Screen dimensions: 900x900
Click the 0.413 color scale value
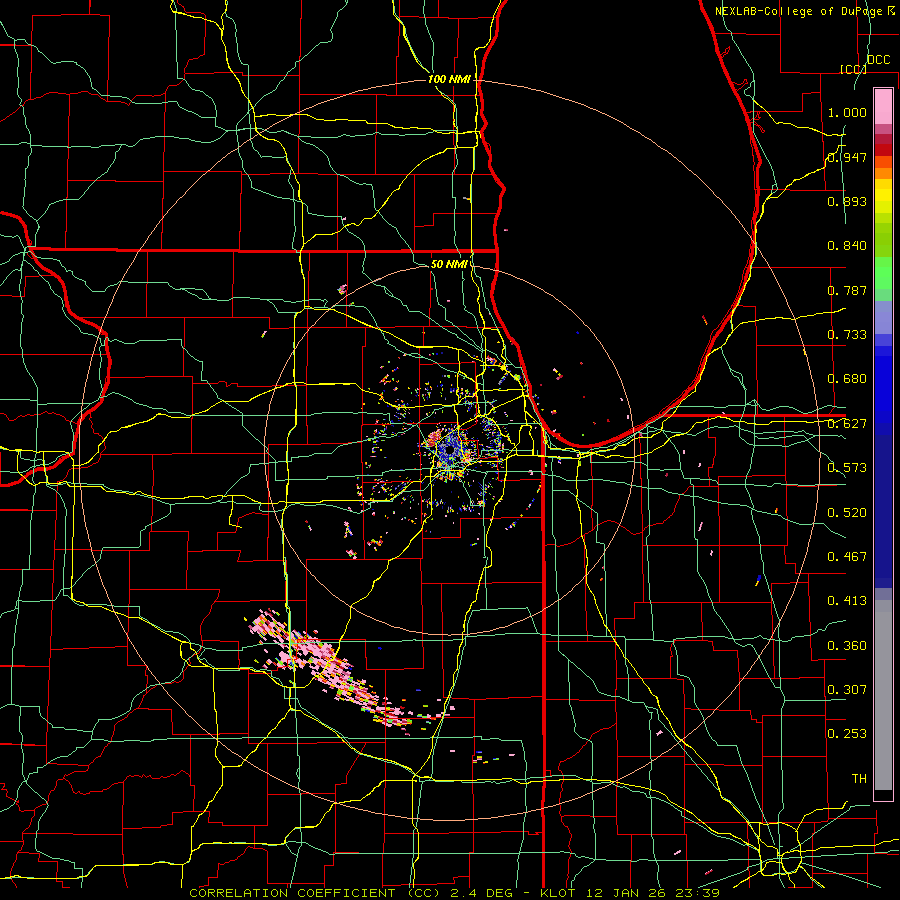pos(847,601)
